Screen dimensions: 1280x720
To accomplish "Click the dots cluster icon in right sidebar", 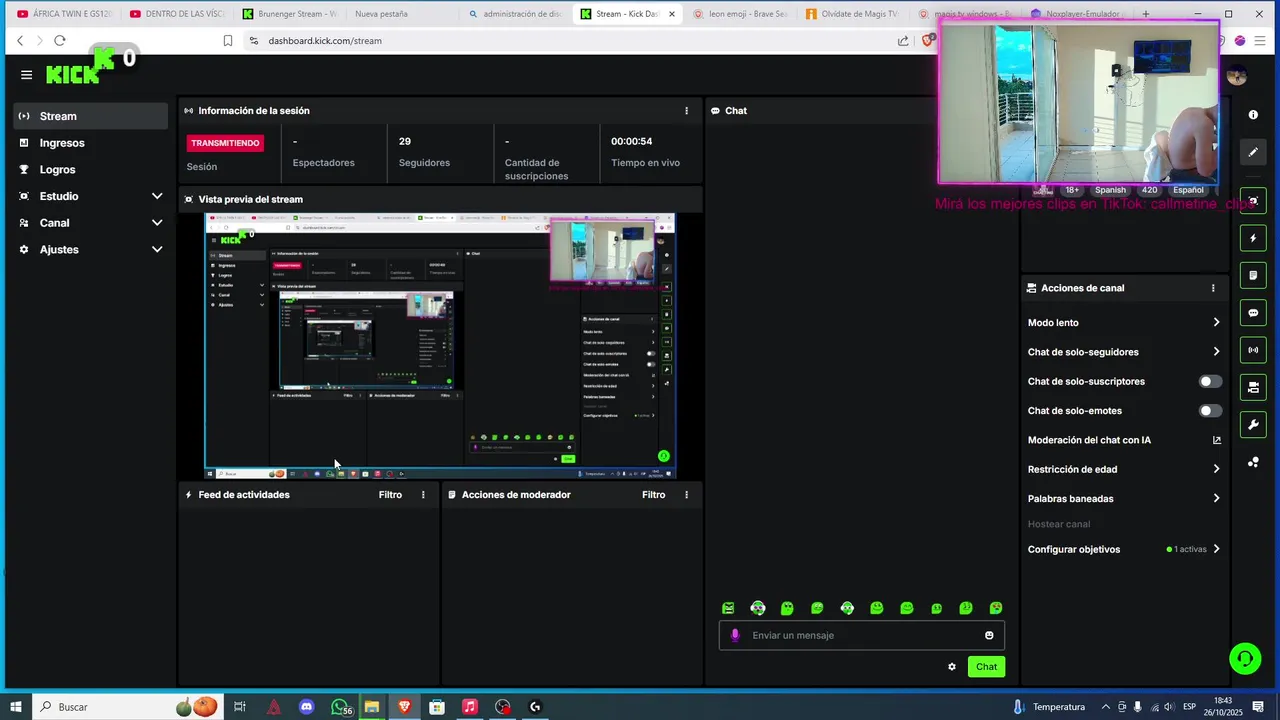I will tap(1253, 462).
